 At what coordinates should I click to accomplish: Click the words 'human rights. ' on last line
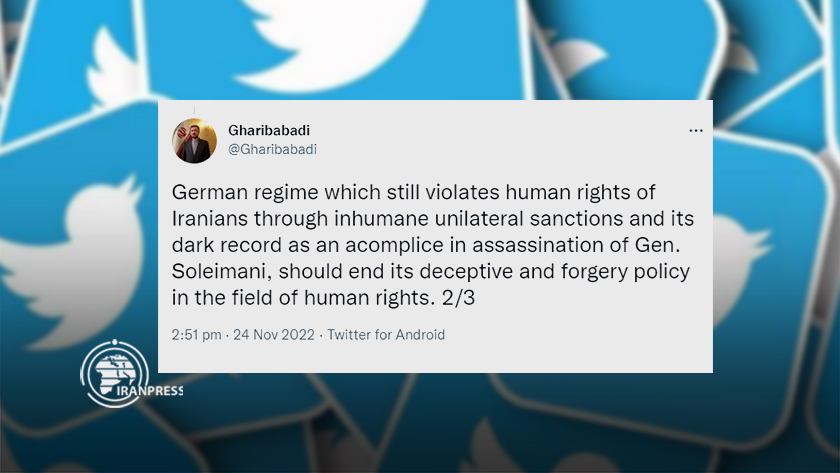[370, 298]
